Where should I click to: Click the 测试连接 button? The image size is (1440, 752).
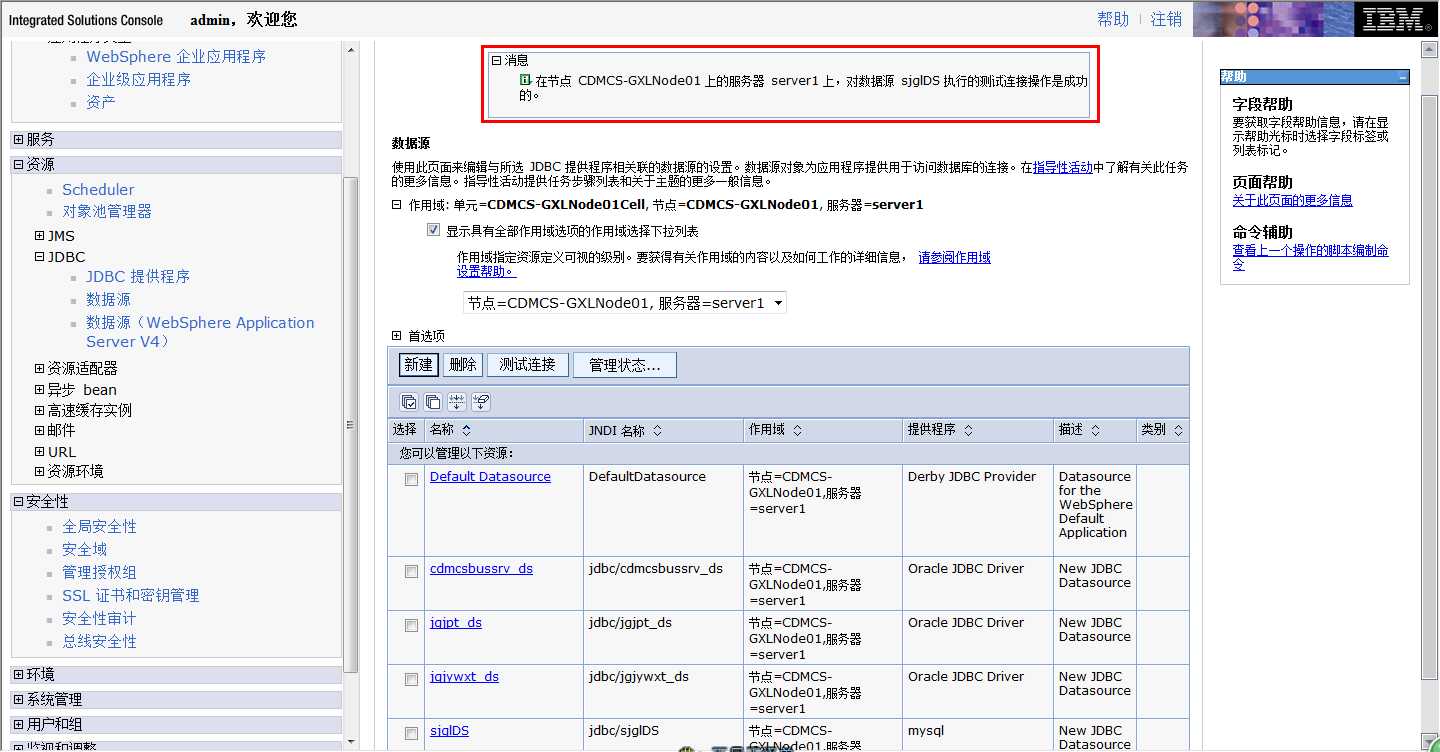527,365
